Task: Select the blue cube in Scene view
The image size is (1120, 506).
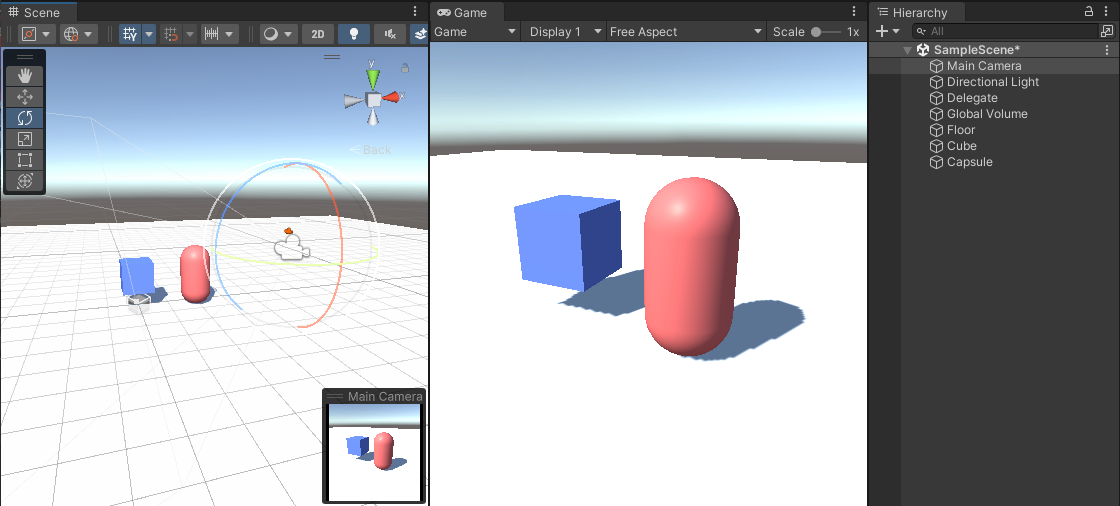Action: pos(136,276)
